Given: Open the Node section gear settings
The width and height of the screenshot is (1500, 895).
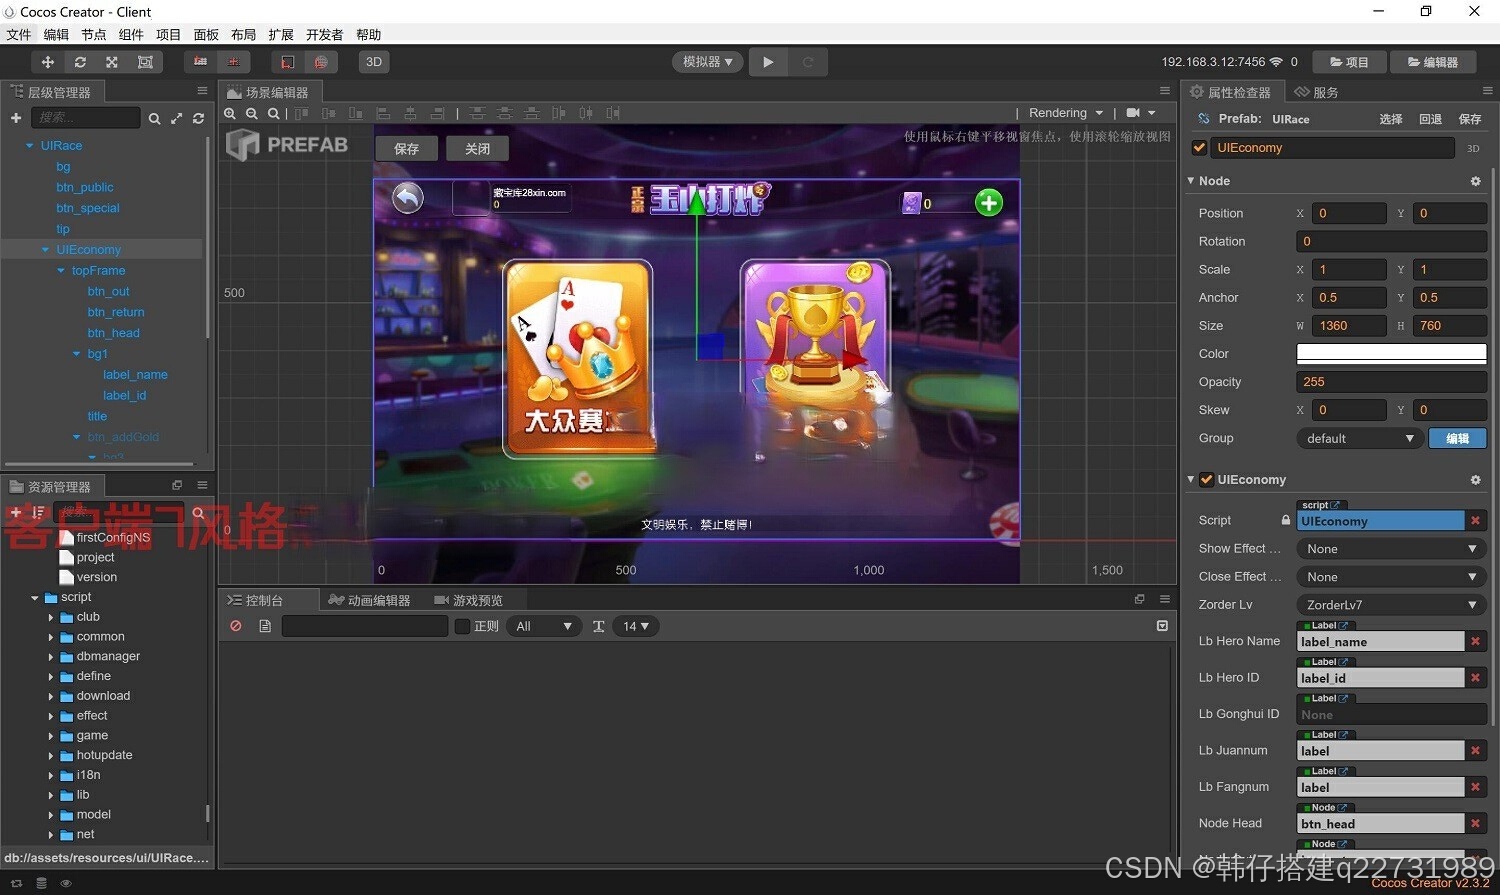Looking at the screenshot, I should (x=1475, y=181).
